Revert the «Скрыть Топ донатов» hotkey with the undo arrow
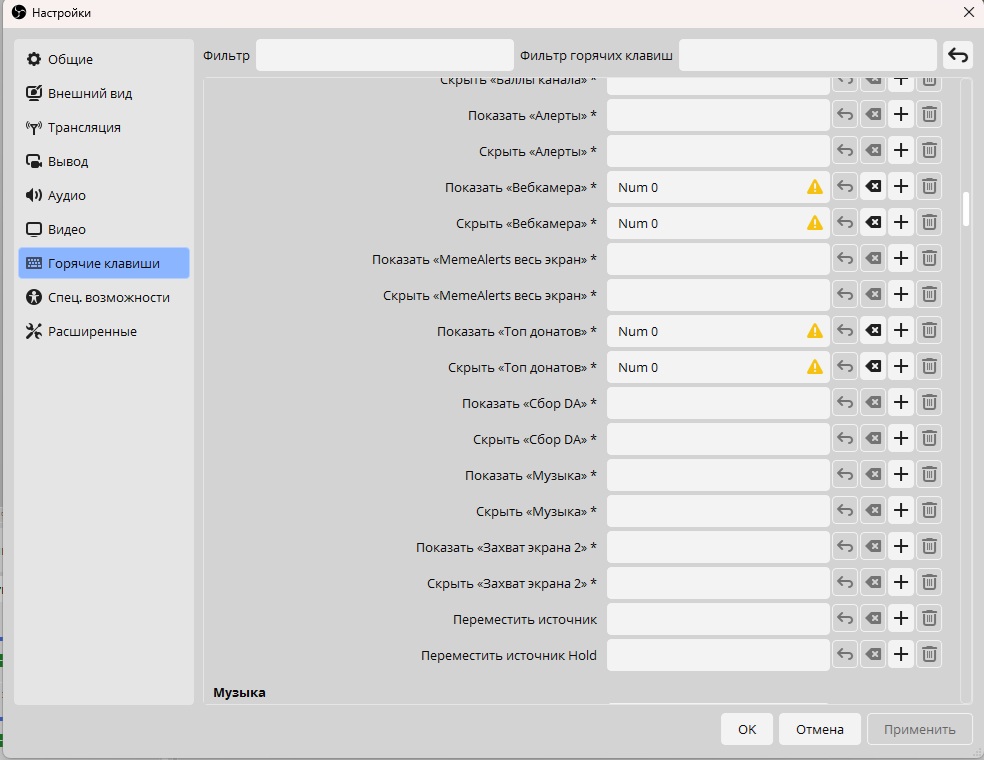Screen dimensions: 984x760 coord(845,366)
